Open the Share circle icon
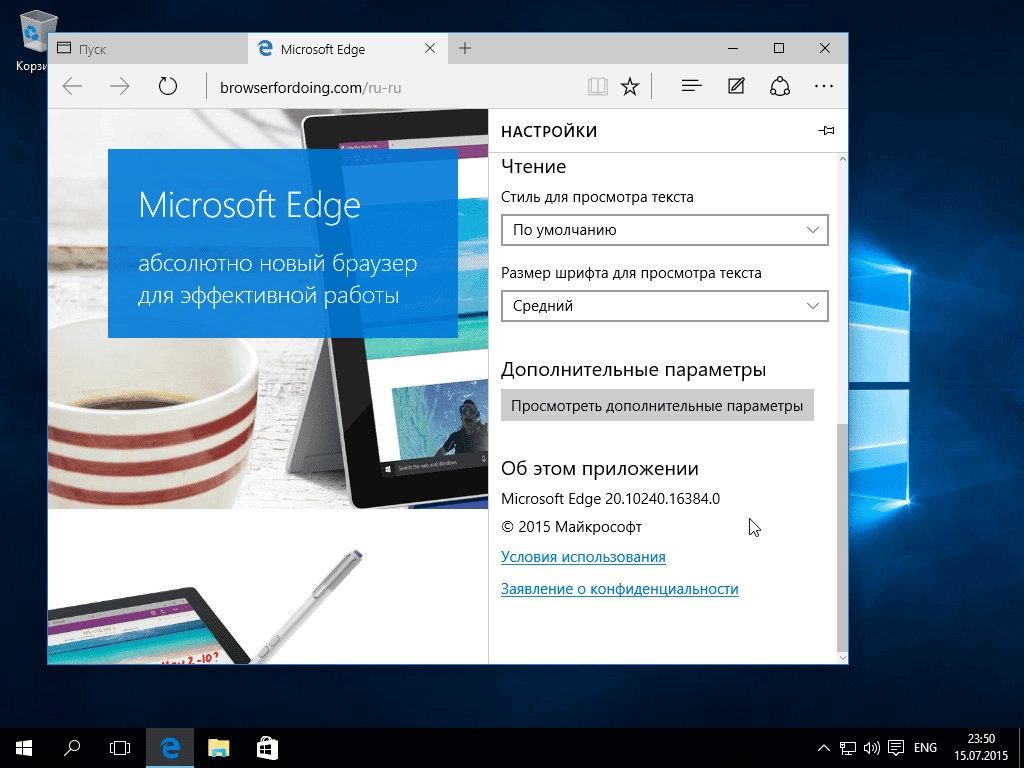1024x768 pixels. [x=780, y=86]
